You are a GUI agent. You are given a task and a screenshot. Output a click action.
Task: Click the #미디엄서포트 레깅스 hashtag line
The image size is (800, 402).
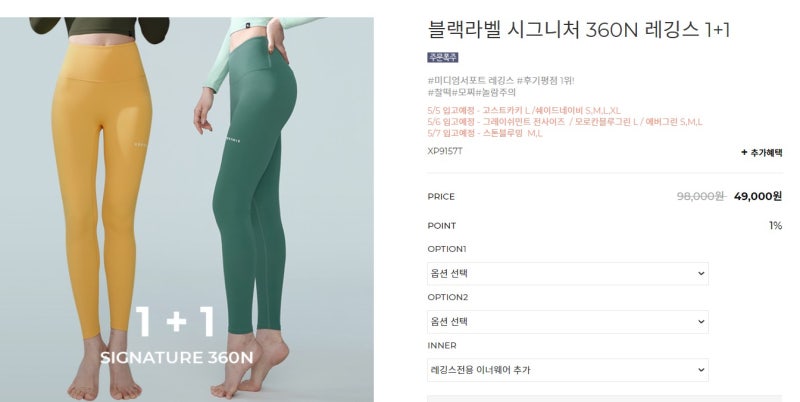(501, 81)
